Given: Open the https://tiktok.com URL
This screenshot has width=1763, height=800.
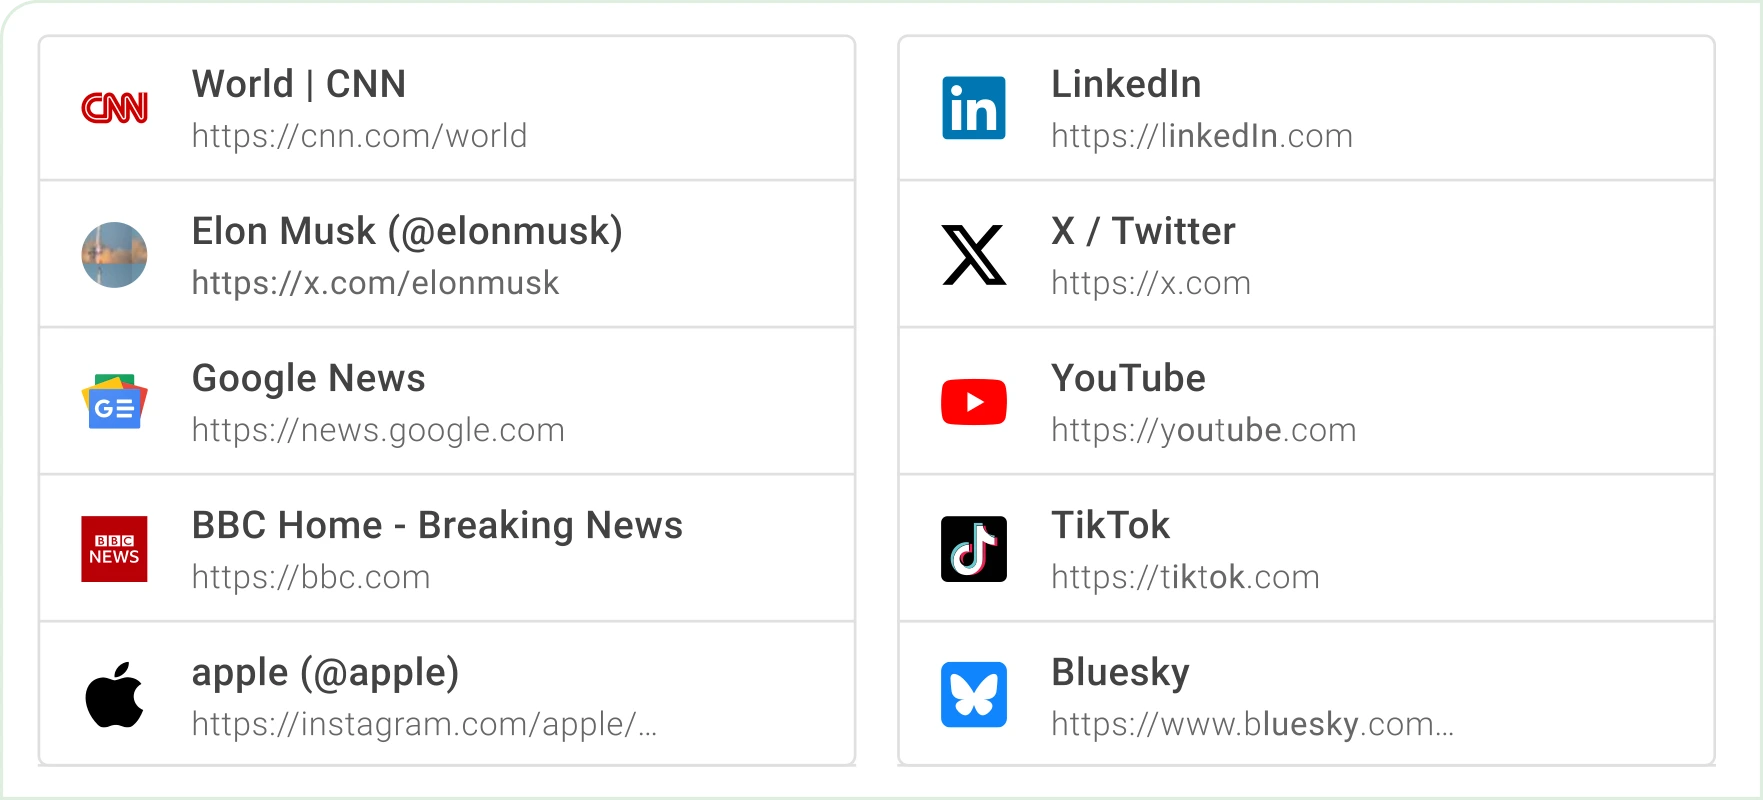Looking at the screenshot, I should point(1185,577).
